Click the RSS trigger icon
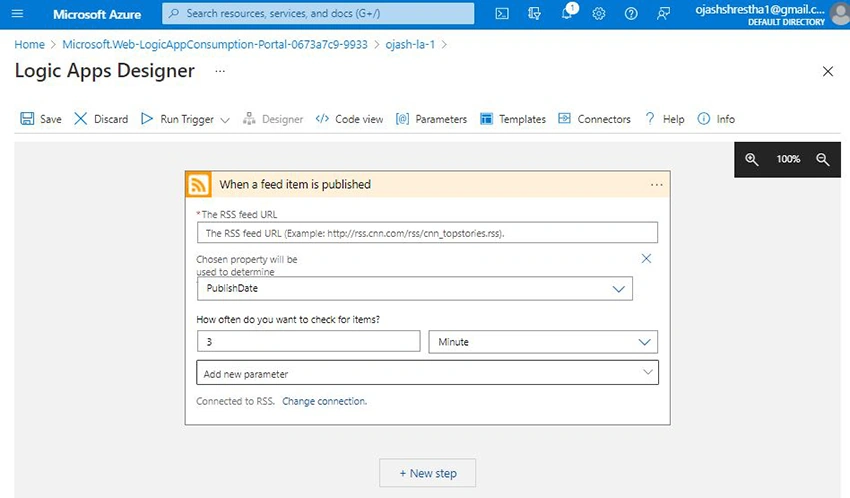The width and height of the screenshot is (850, 498). tap(198, 185)
